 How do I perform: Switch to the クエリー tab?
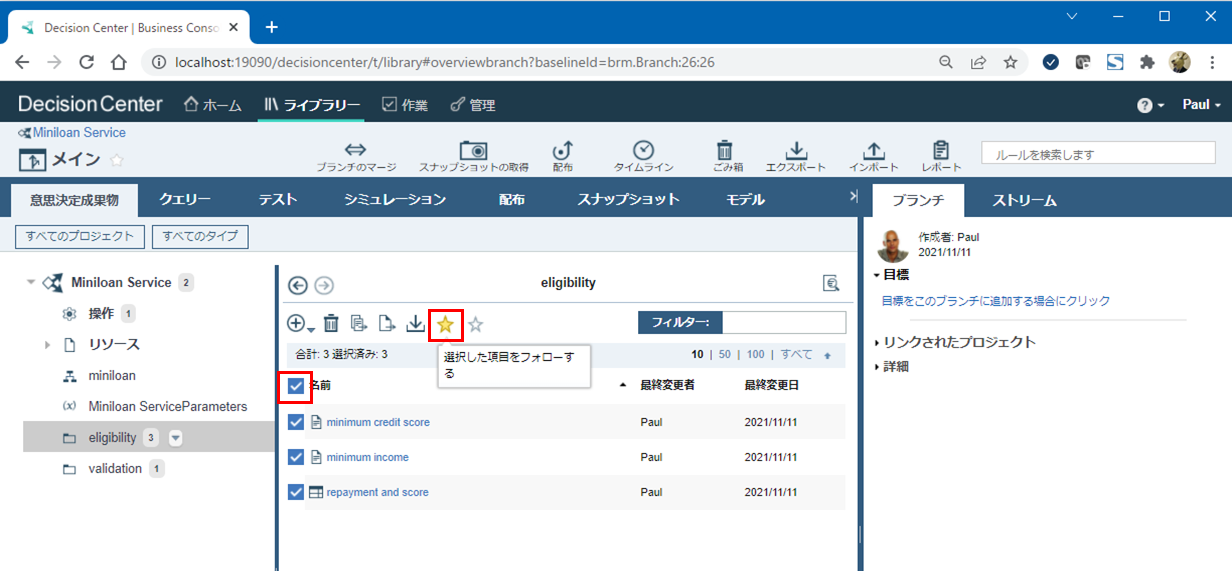coord(185,199)
